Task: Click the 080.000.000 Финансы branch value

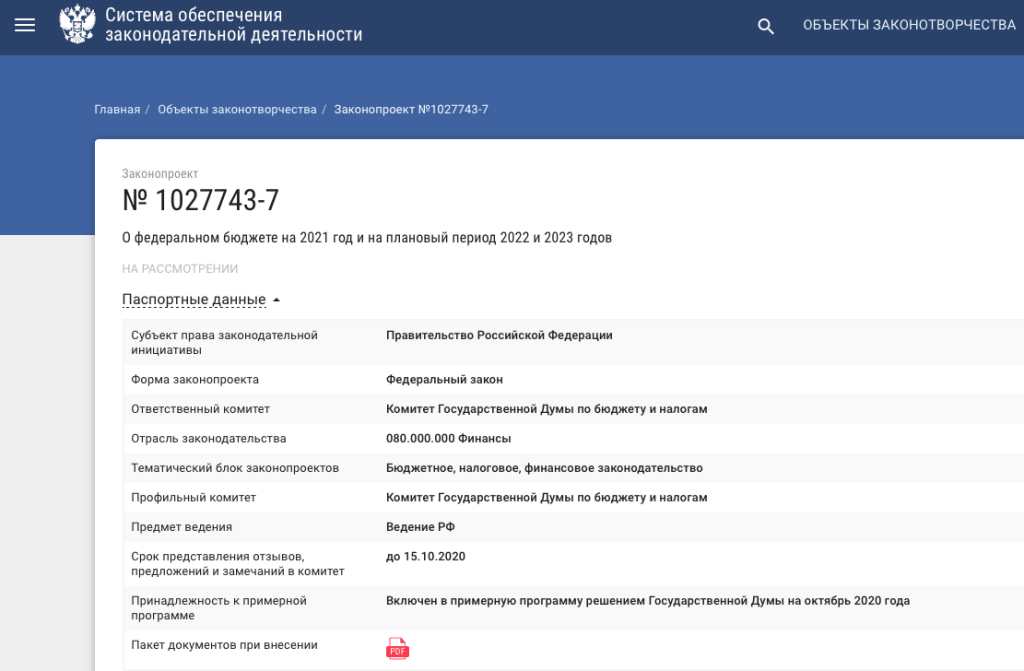Action: tap(448, 439)
